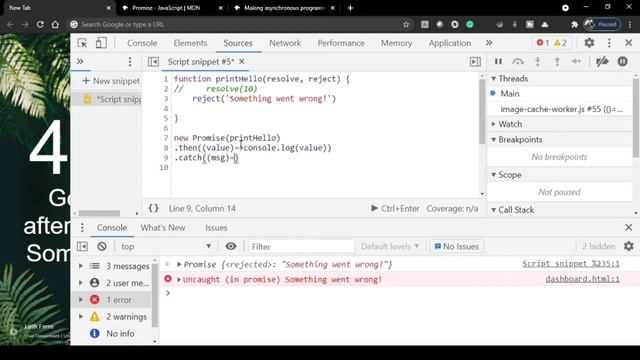The image size is (640, 360).
Task: Click the No Issues button
Action: tap(456, 247)
